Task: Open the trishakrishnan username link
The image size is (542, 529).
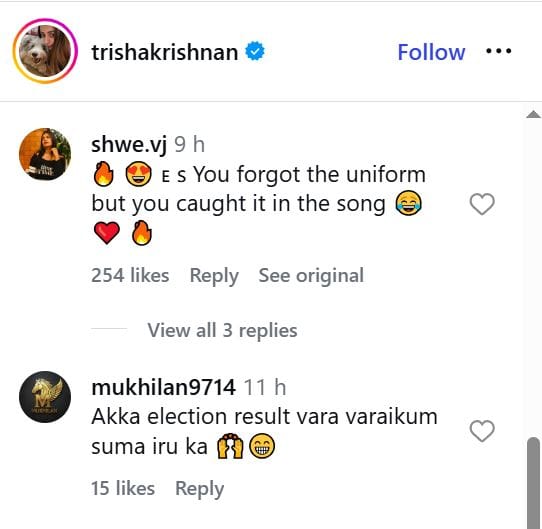Action: click(165, 52)
